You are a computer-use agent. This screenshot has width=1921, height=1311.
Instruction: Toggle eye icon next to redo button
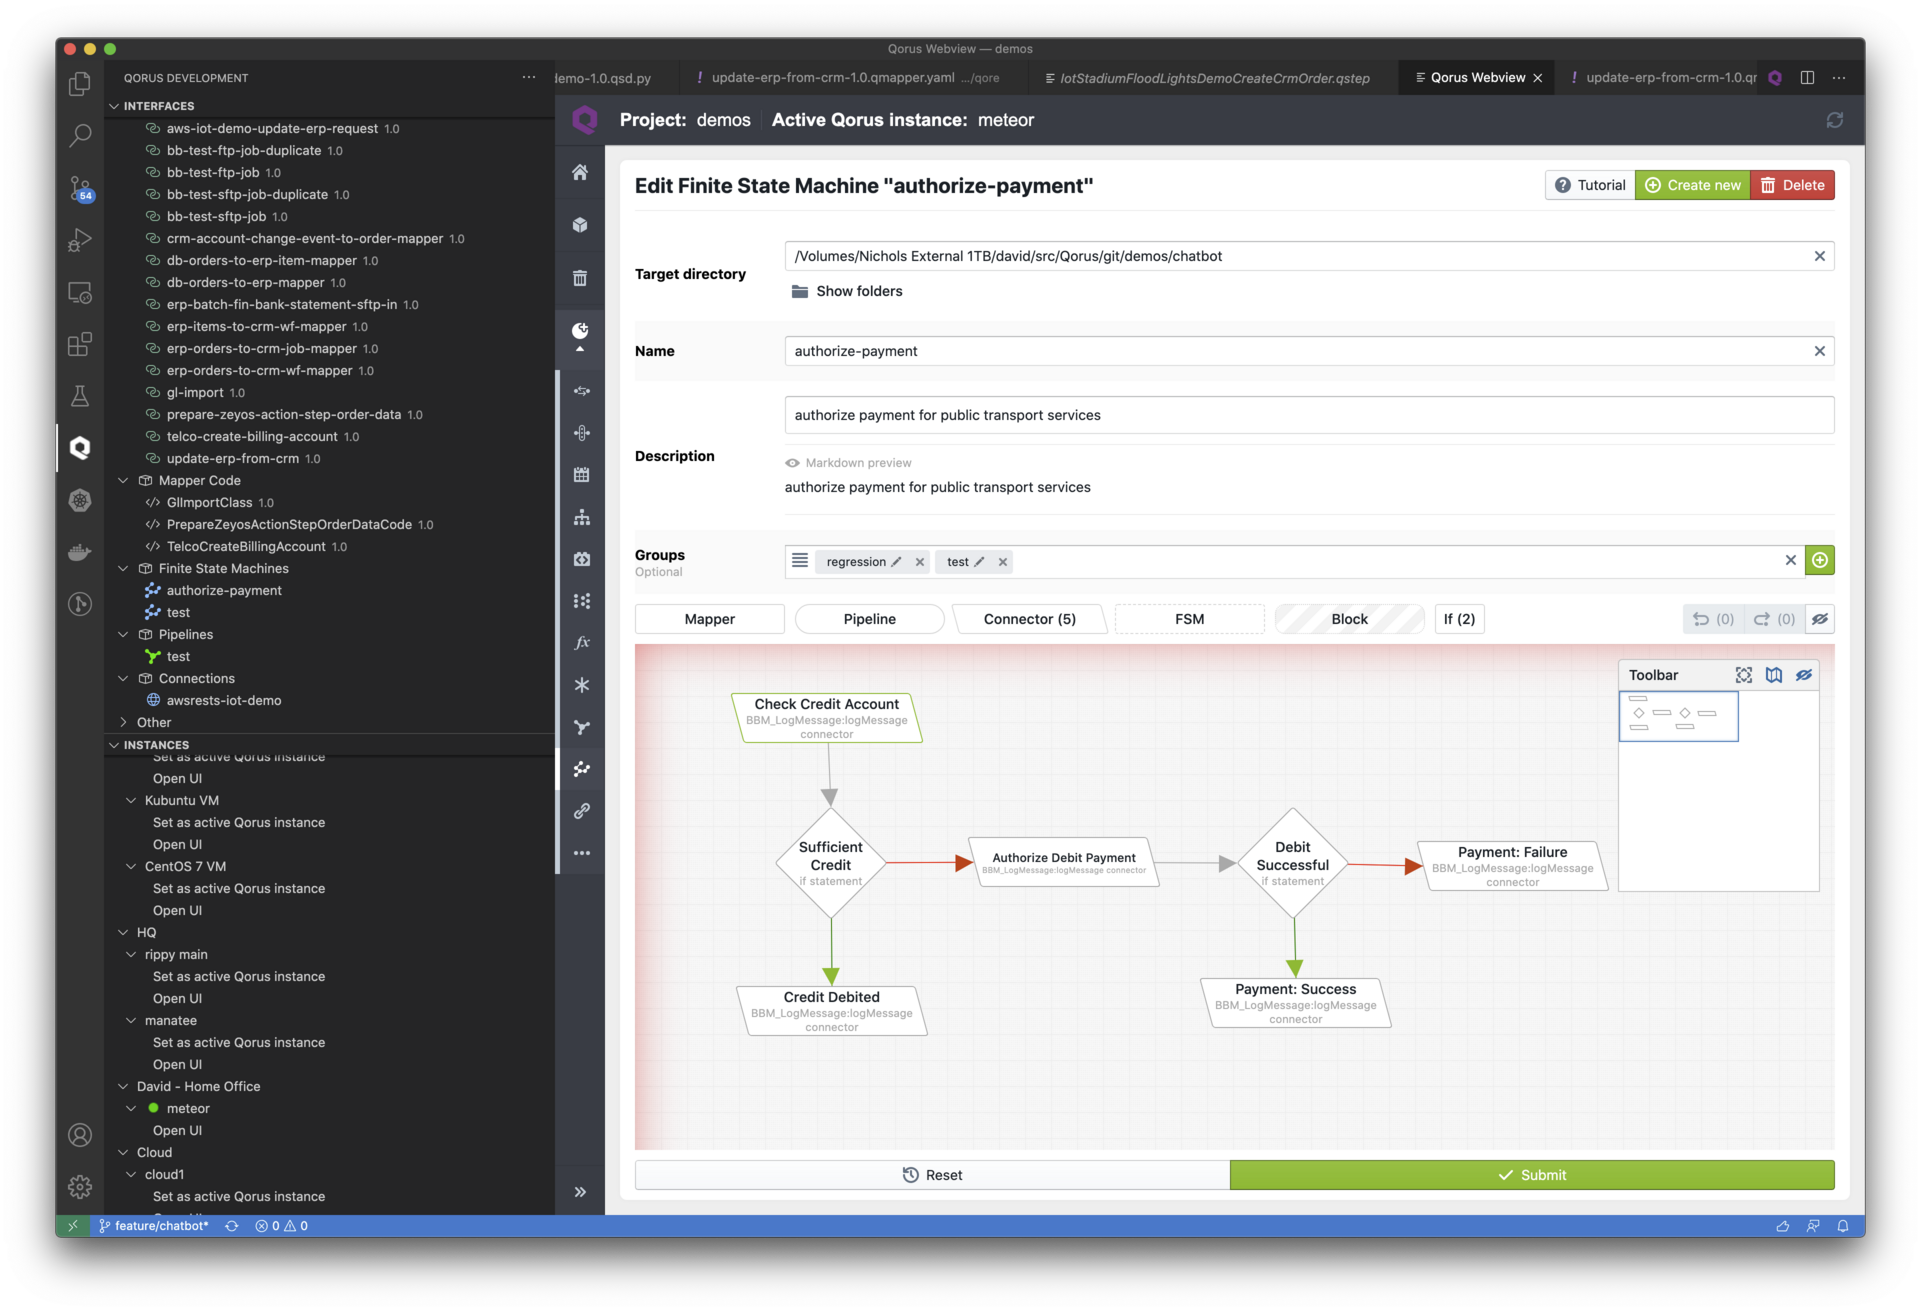(1820, 619)
